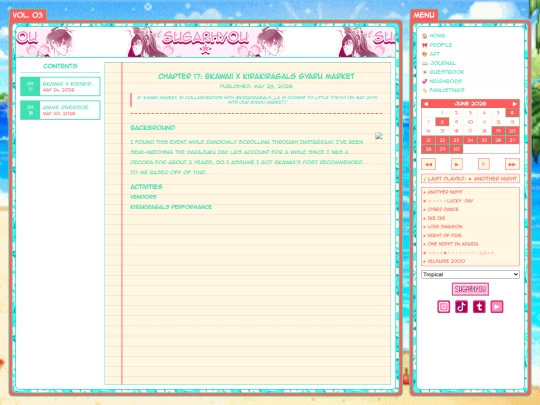The height and width of the screenshot is (405, 540).
Task: Open the TikTok social icon
Action: (461, 307)
